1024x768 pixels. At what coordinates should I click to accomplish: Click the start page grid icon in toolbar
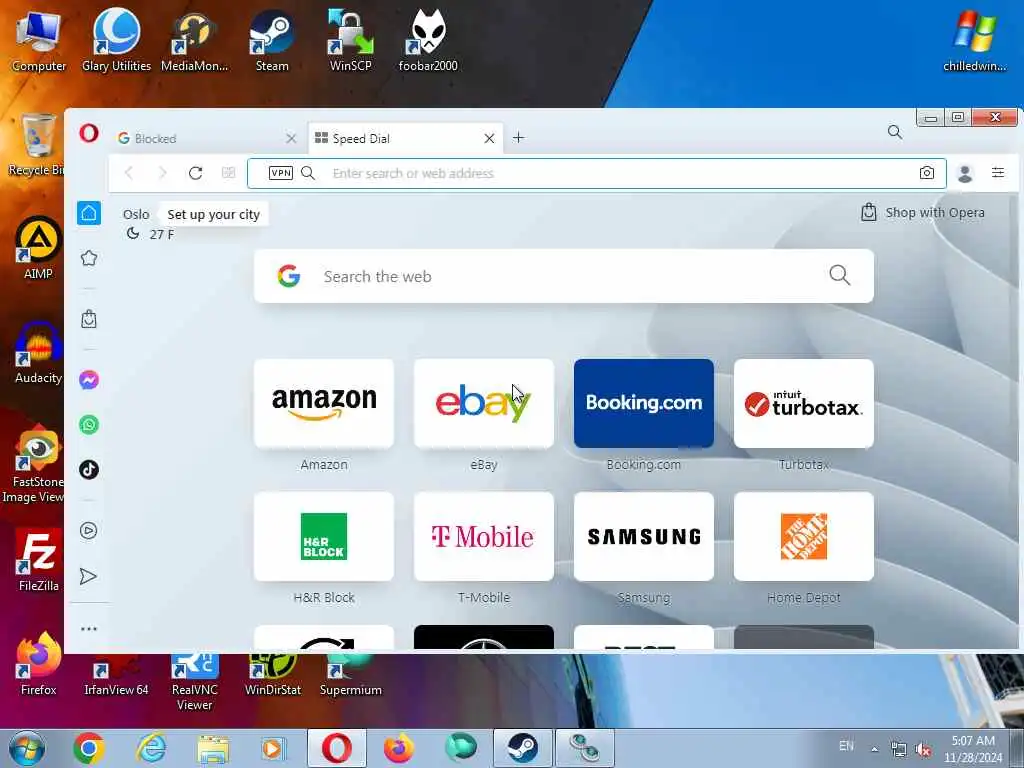(229, 173)
